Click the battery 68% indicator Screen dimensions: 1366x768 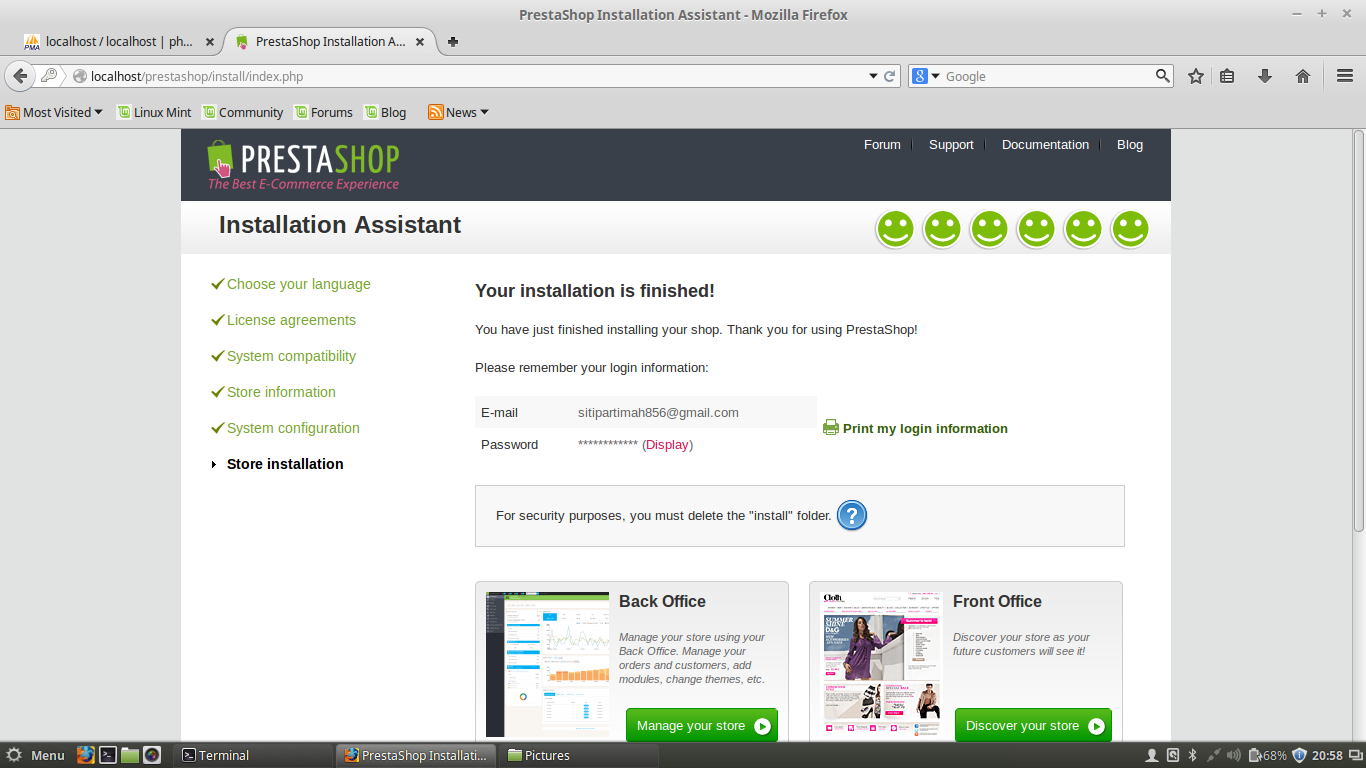click(x=1267, y=755)
